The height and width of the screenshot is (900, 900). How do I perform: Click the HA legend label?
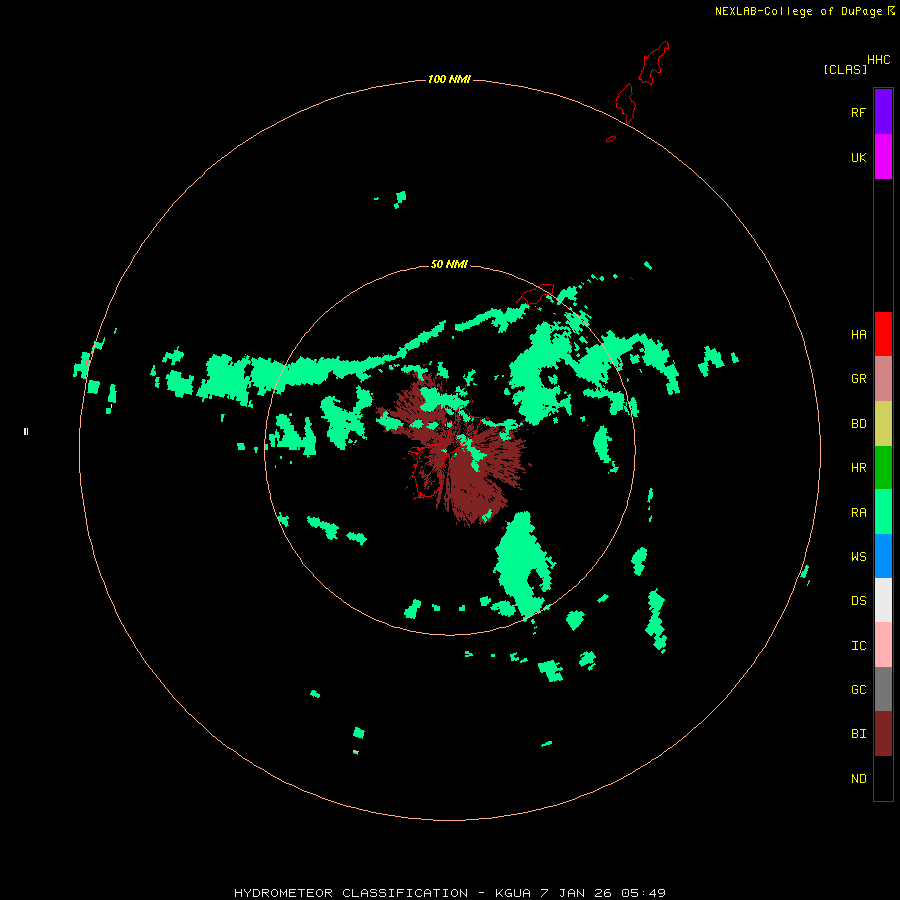coord(858,335)
